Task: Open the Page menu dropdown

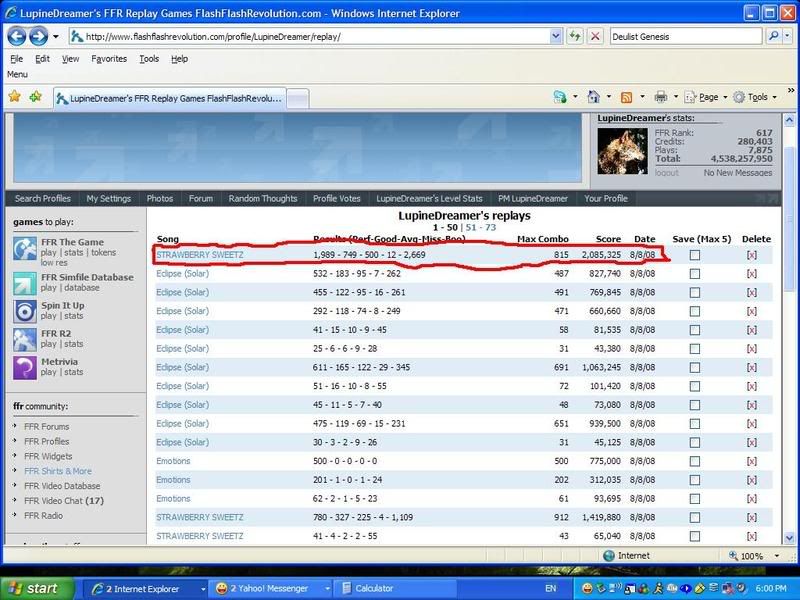Action: [708, 97]
